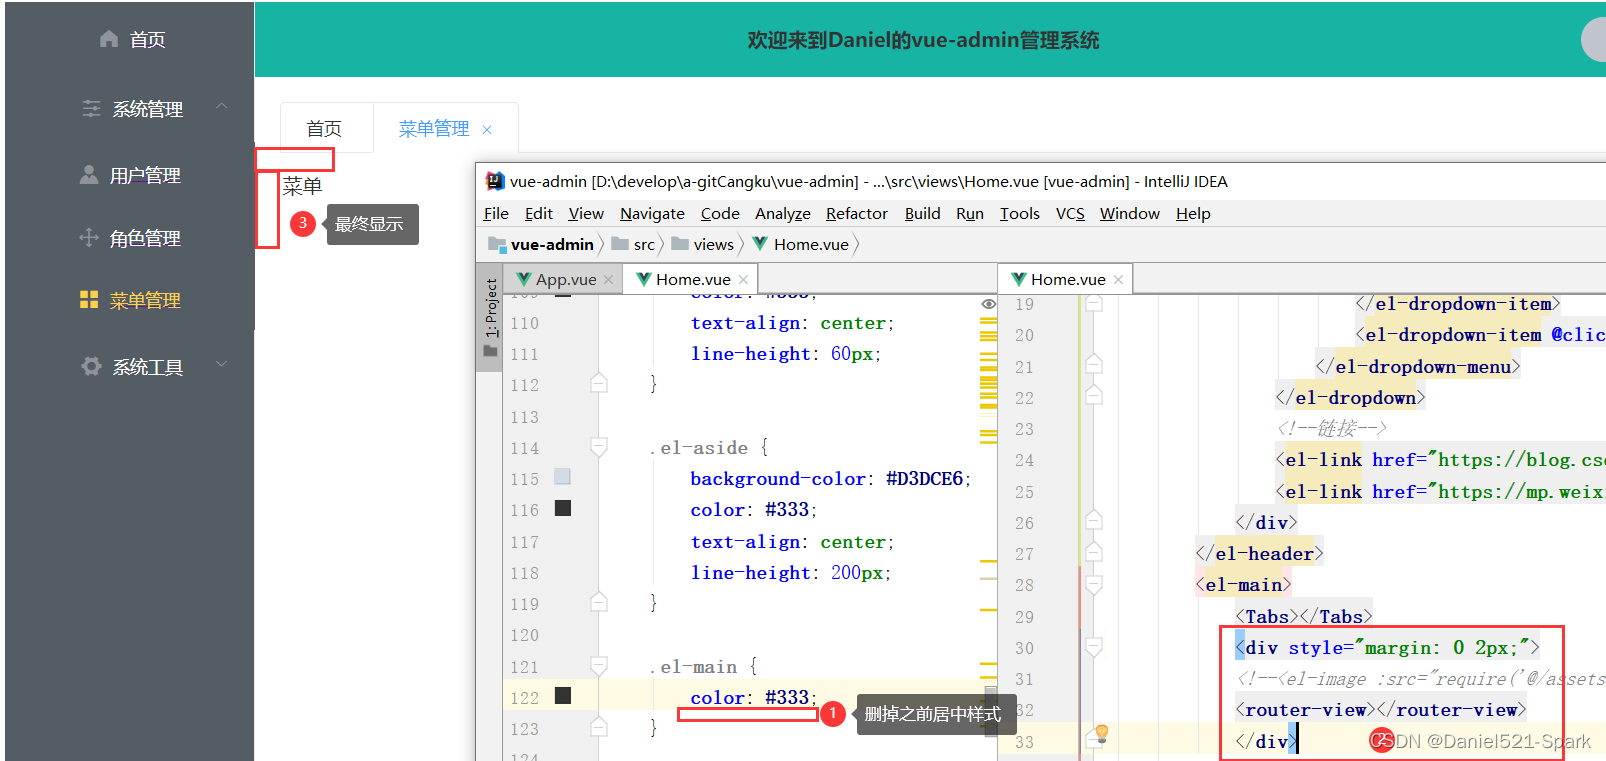Screen dimensions: 1606x761
Task: Open the Edit menu in IntelliJ
Action: (538, 213)
